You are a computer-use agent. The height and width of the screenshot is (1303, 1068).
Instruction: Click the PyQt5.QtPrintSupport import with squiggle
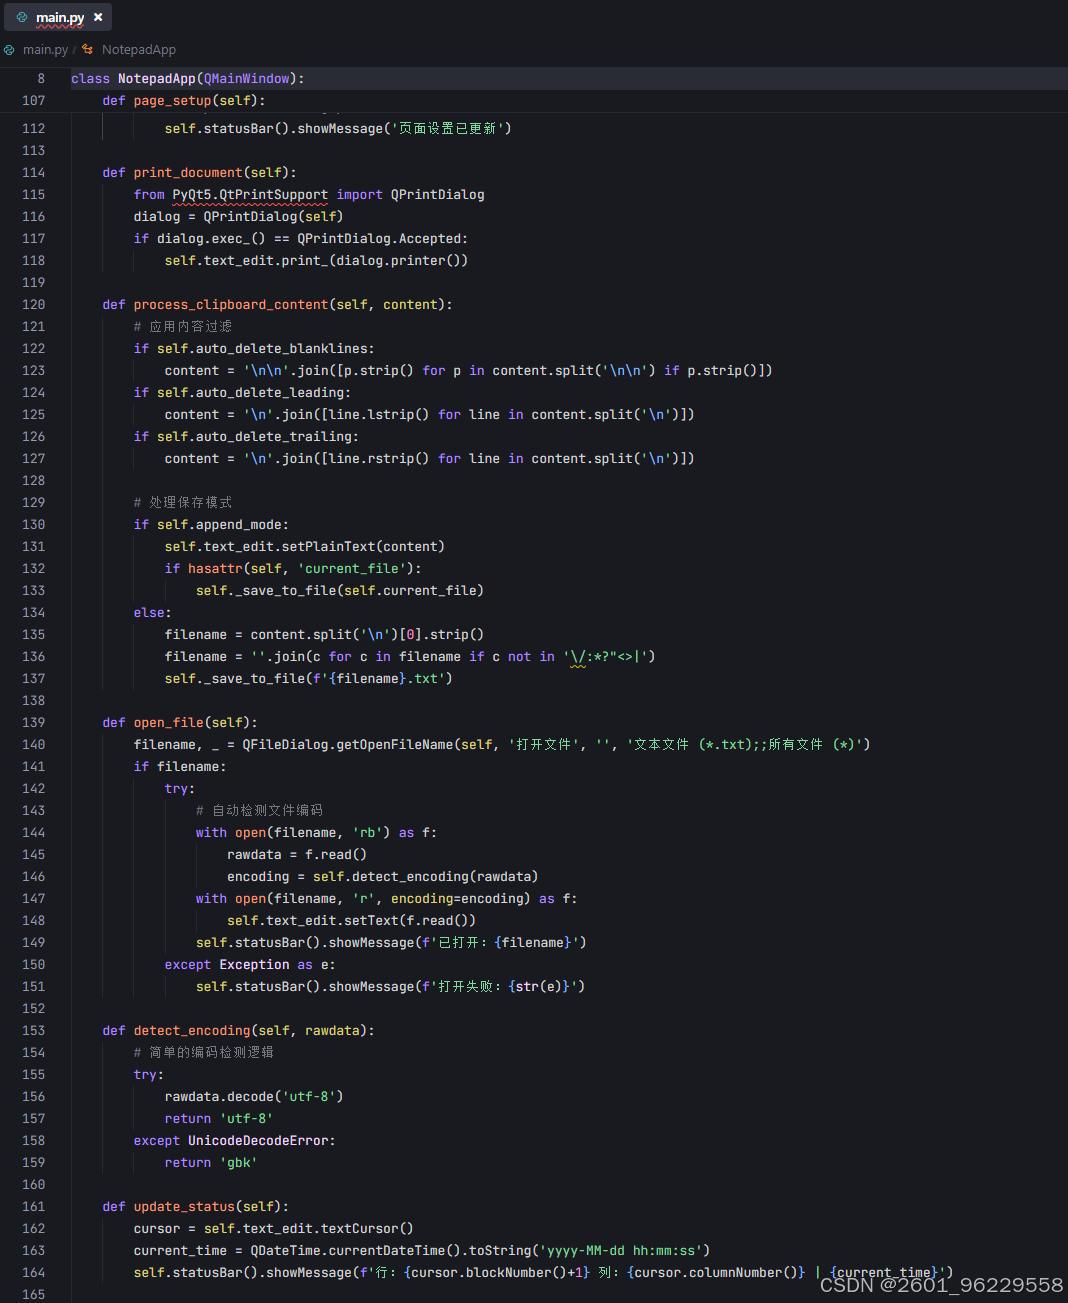(x=250, y=195)
